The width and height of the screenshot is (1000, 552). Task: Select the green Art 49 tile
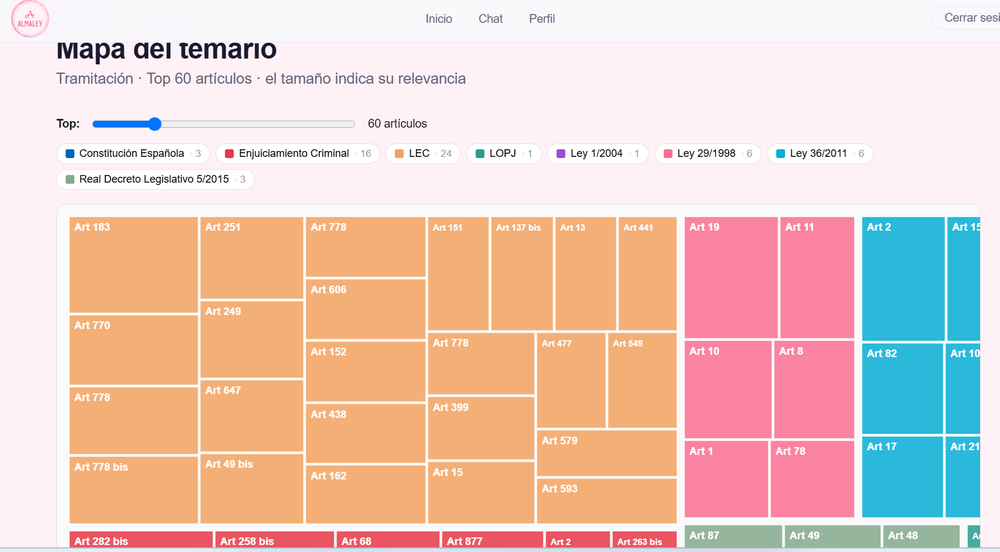tap(832, 537)
